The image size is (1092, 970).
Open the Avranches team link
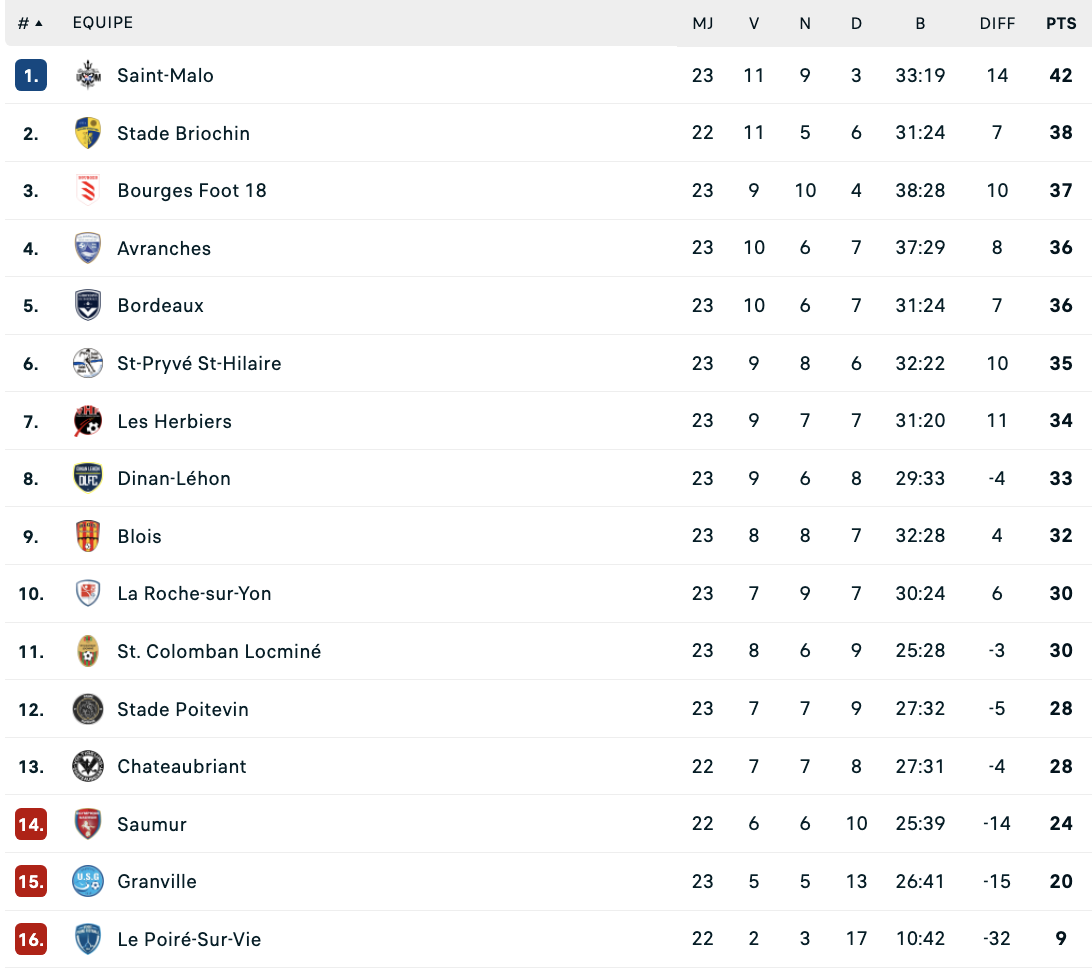click(164, 249)
